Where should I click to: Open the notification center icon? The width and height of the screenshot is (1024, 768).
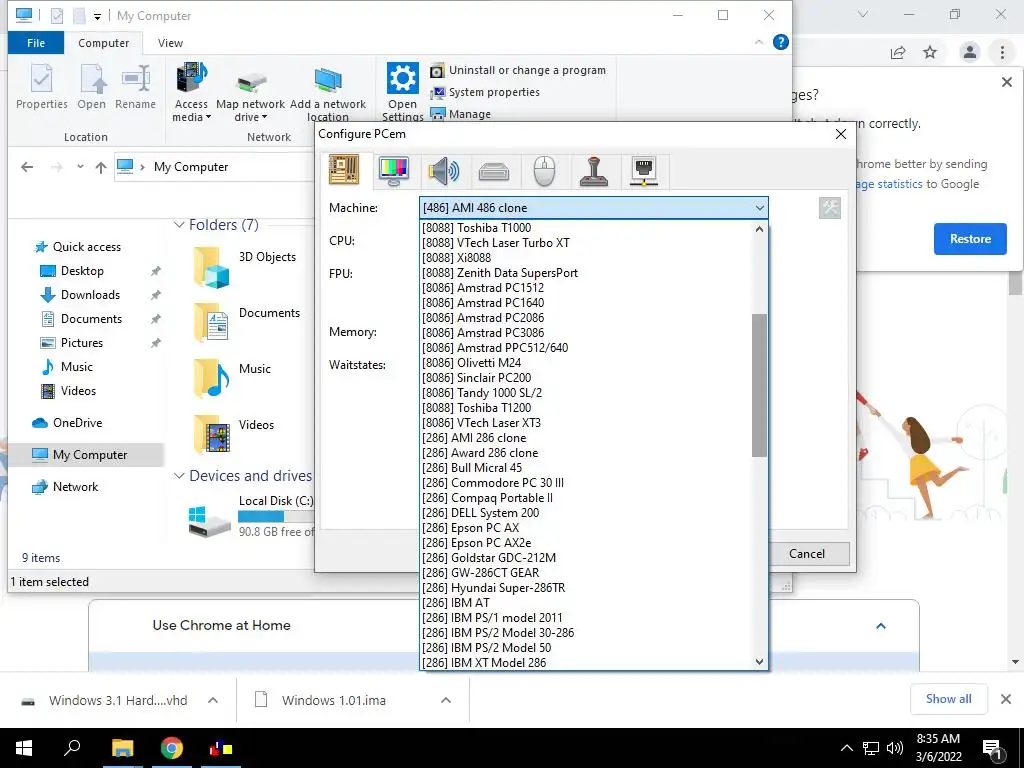coord(992,750)
